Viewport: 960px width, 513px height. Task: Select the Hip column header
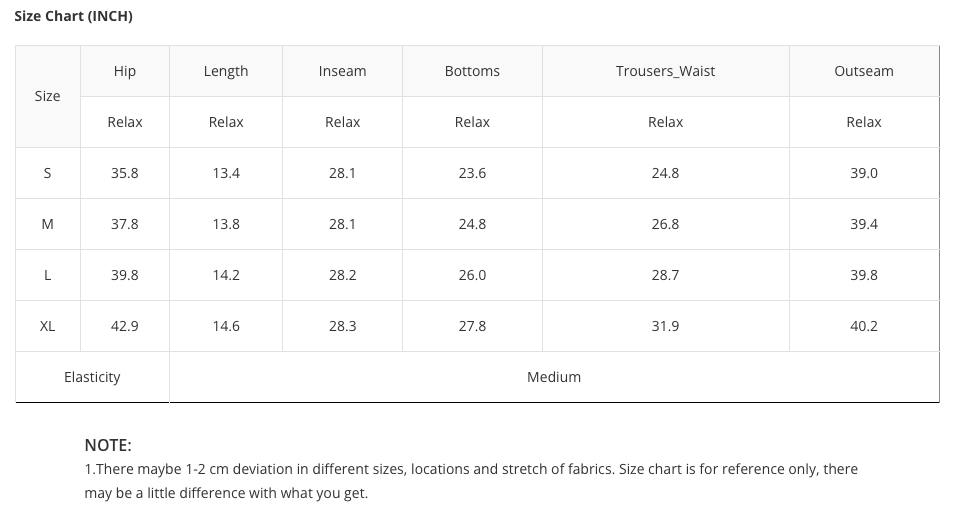pyautogui.click(x=125, y=71)
